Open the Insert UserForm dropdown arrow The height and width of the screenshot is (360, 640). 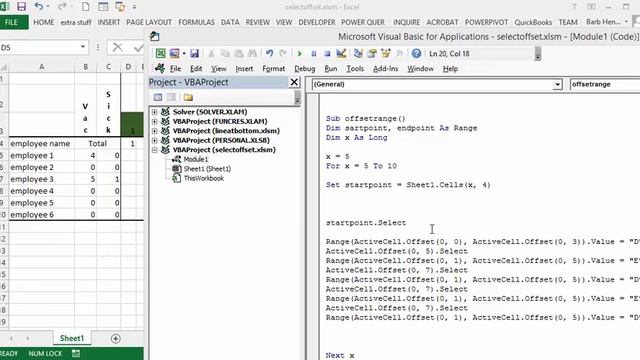[x=184, y=53]
